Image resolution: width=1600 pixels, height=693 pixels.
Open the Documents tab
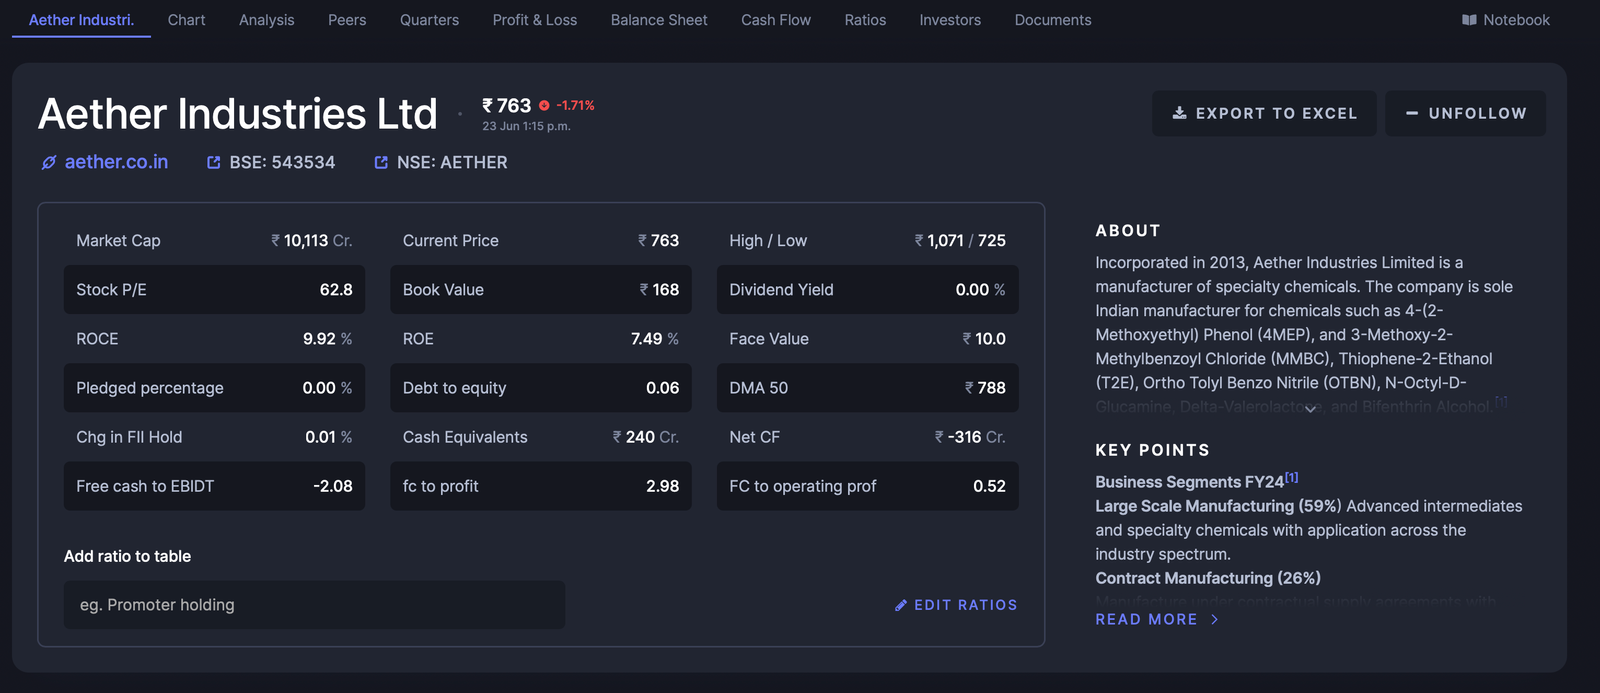point(1053,20)
